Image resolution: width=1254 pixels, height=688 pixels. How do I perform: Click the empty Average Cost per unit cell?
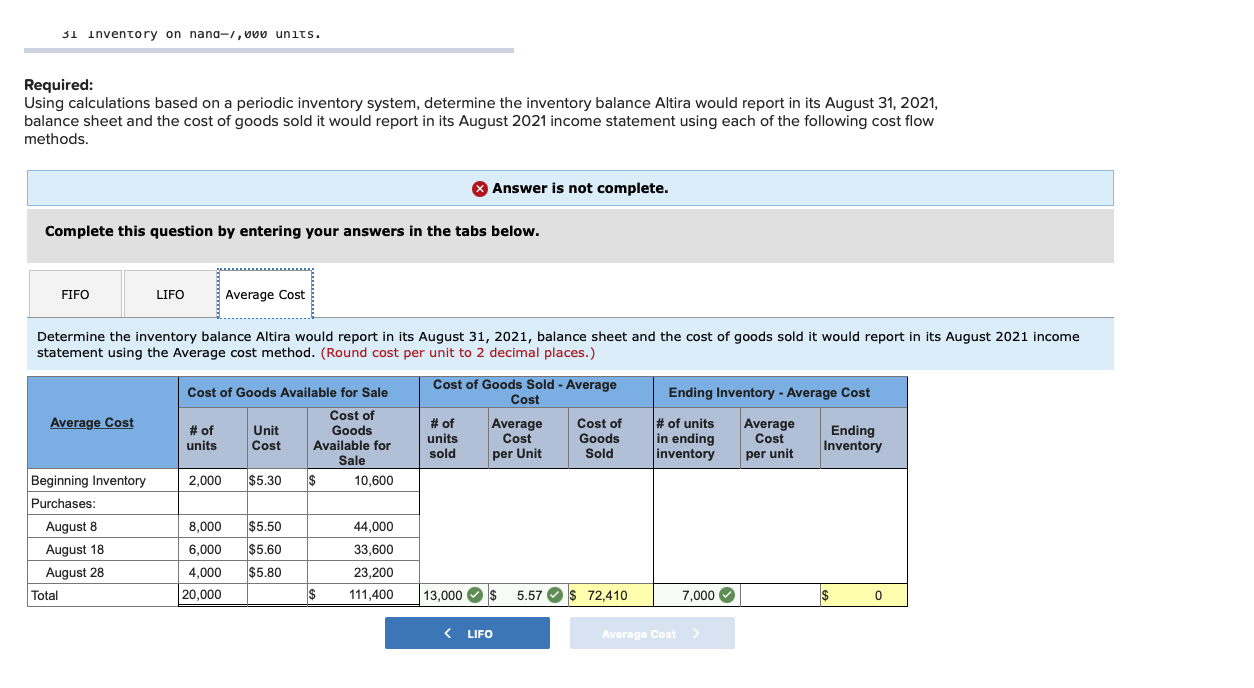tap(779, 594)
